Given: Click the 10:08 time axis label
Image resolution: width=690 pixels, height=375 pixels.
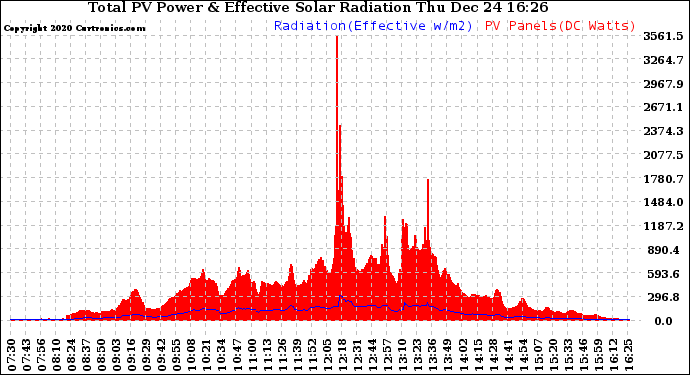Looking at the screenshot, I should pos(192,355).
